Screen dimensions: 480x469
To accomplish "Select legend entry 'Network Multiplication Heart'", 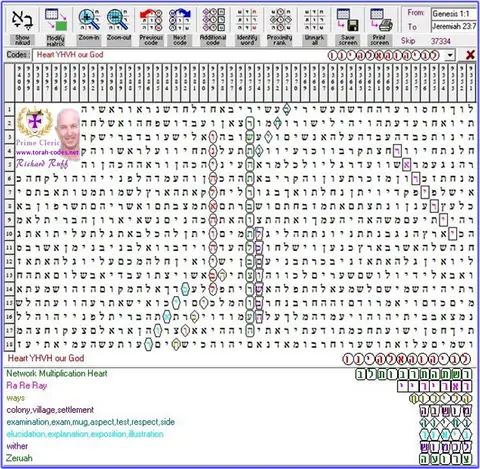I will pyautogui.click(x=57, y=373).
